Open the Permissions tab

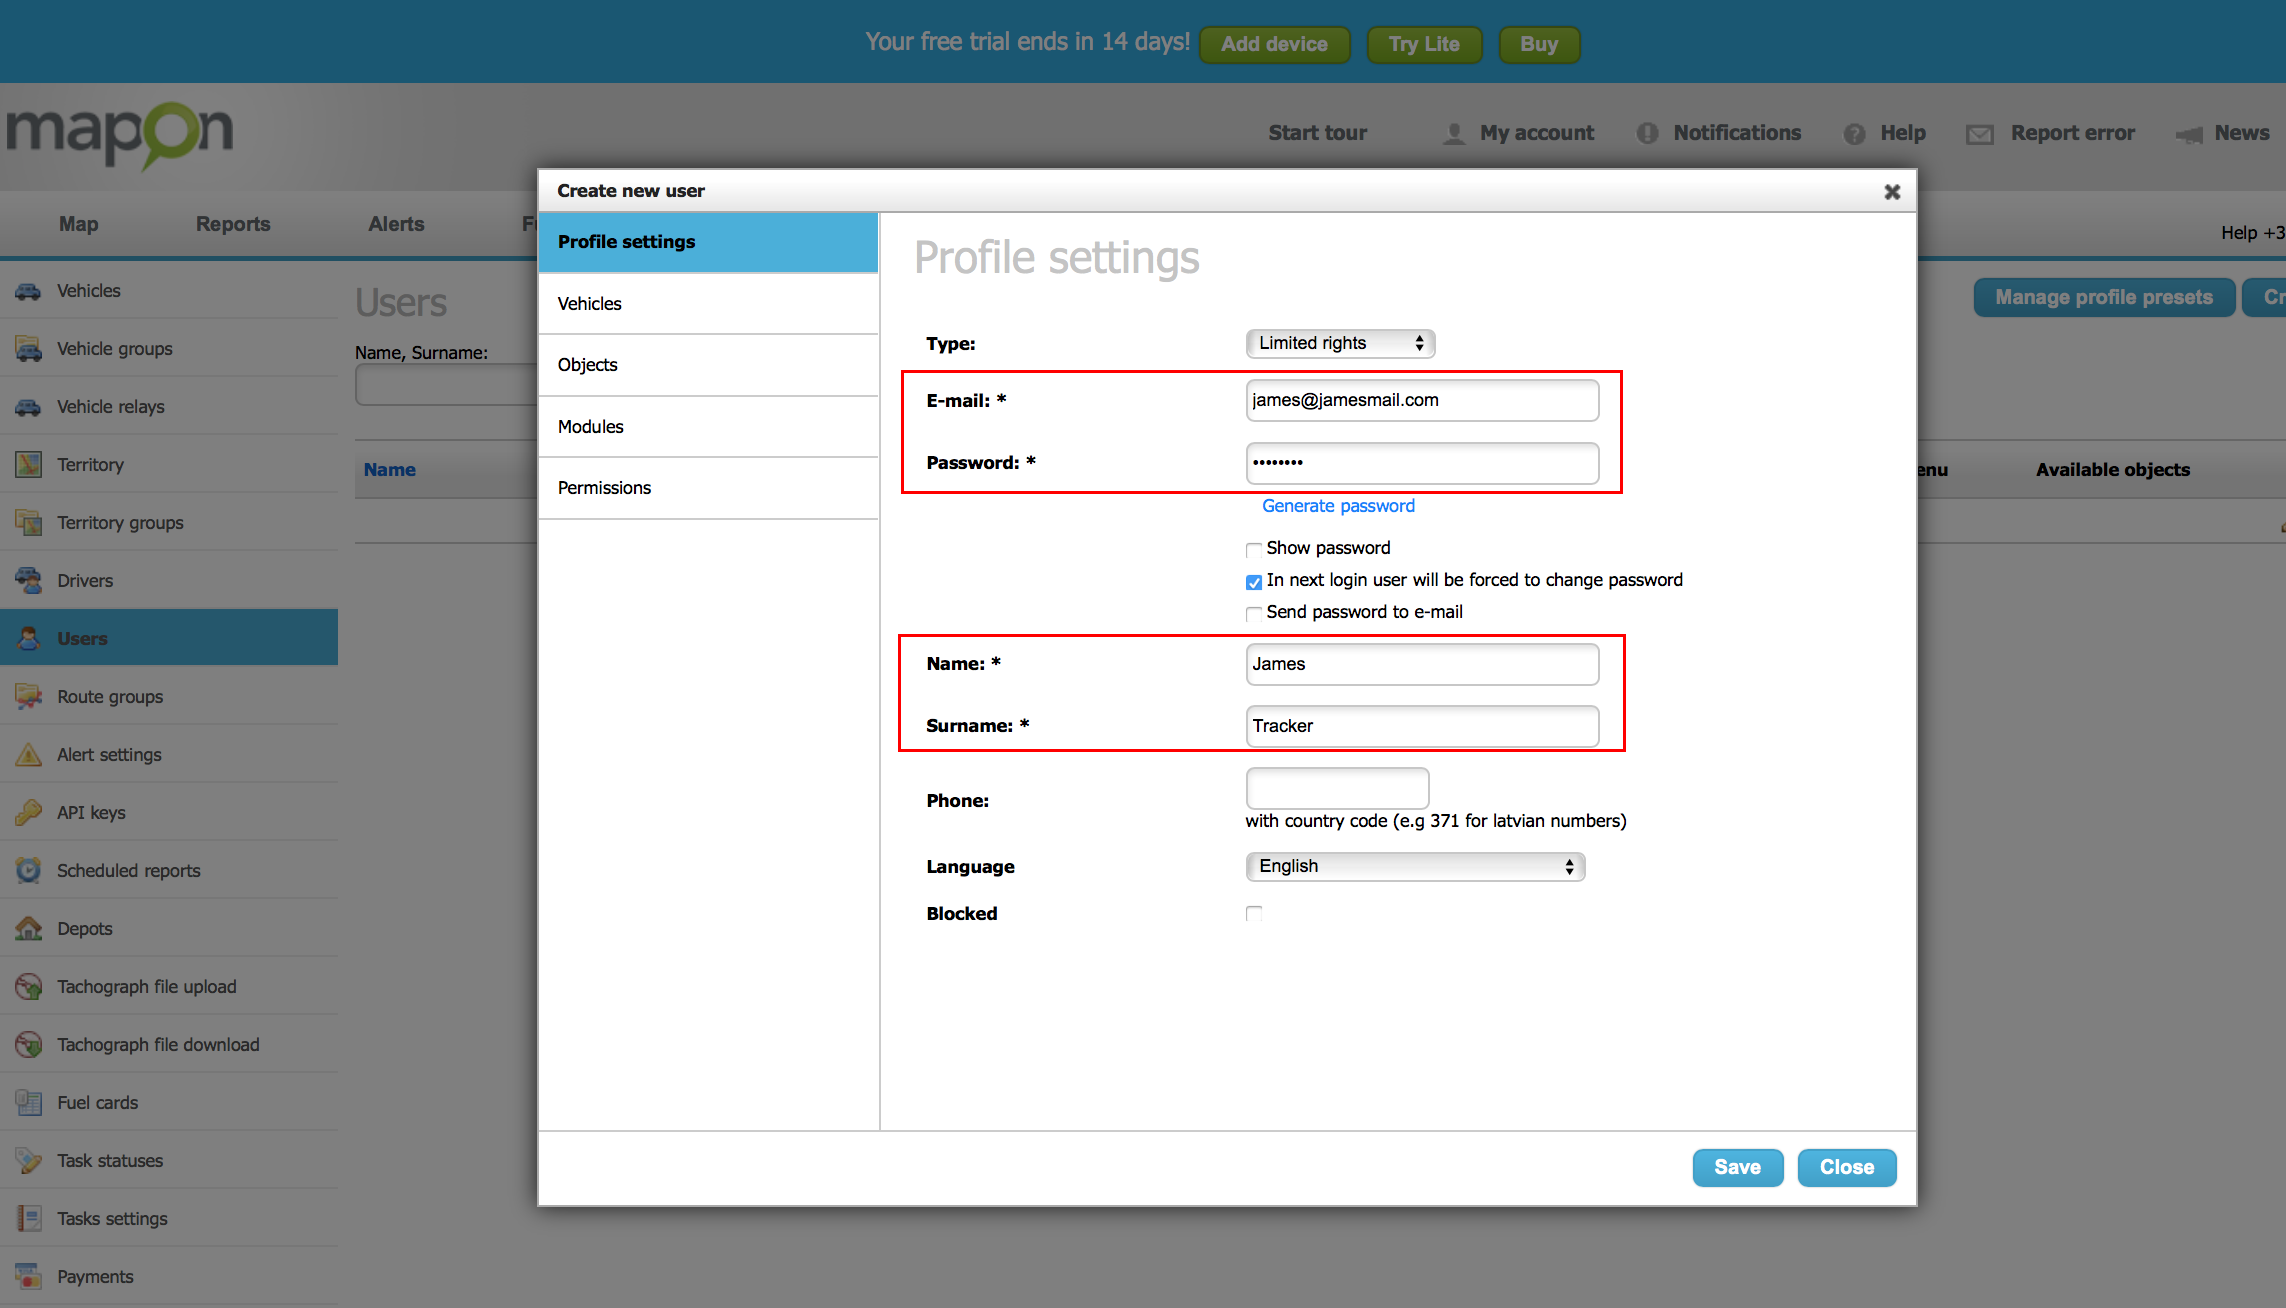(708, 488)
